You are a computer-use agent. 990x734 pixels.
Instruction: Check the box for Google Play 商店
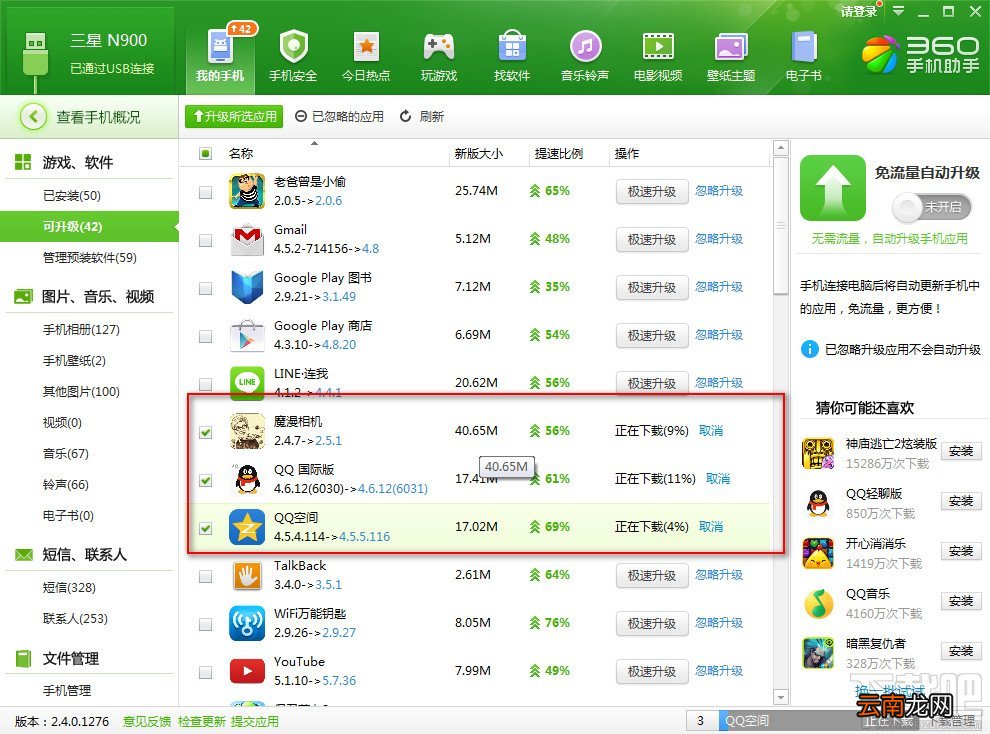(205, 336)
